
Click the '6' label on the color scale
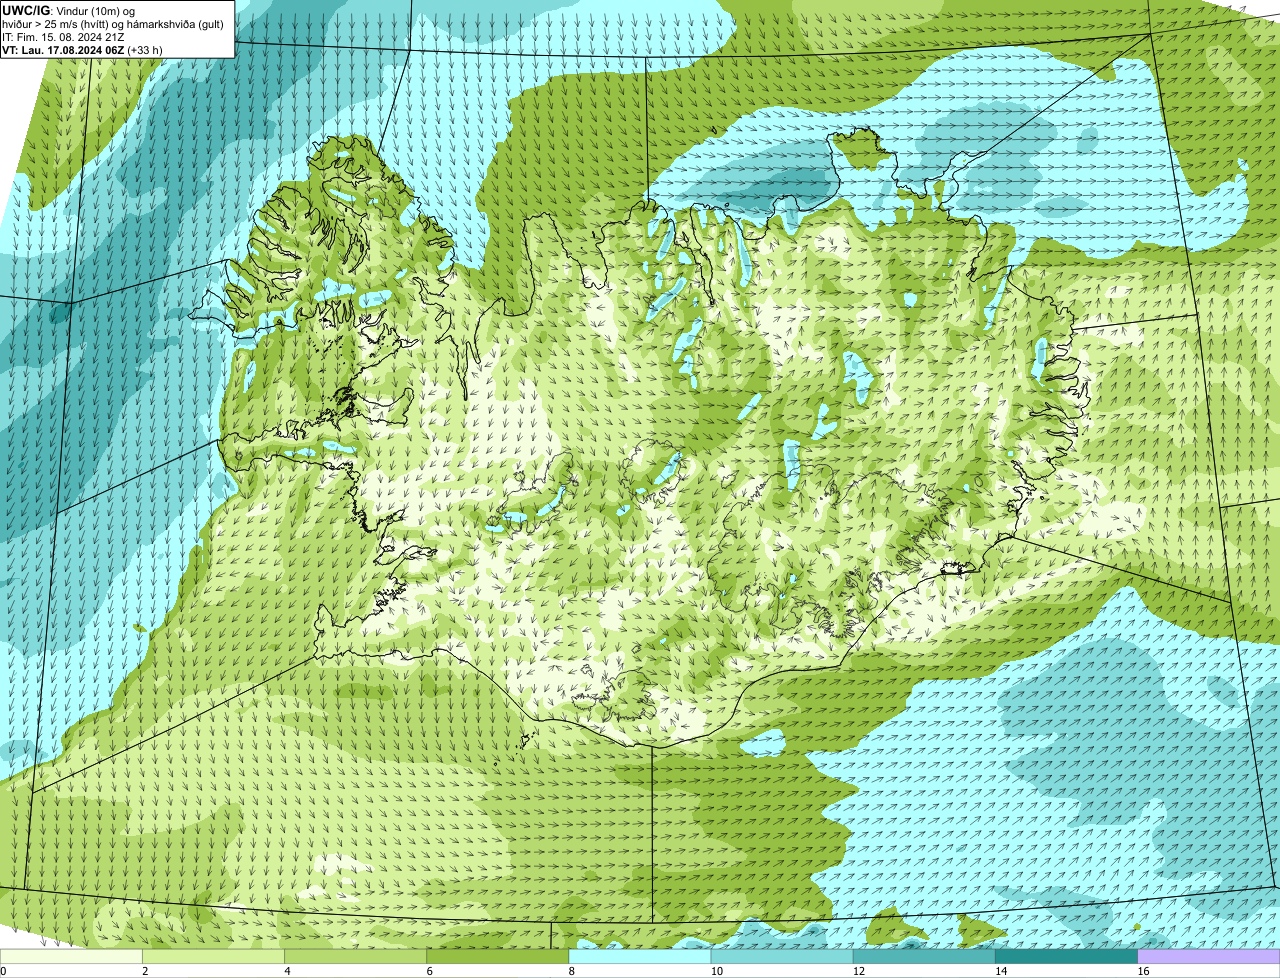[429, 971]
